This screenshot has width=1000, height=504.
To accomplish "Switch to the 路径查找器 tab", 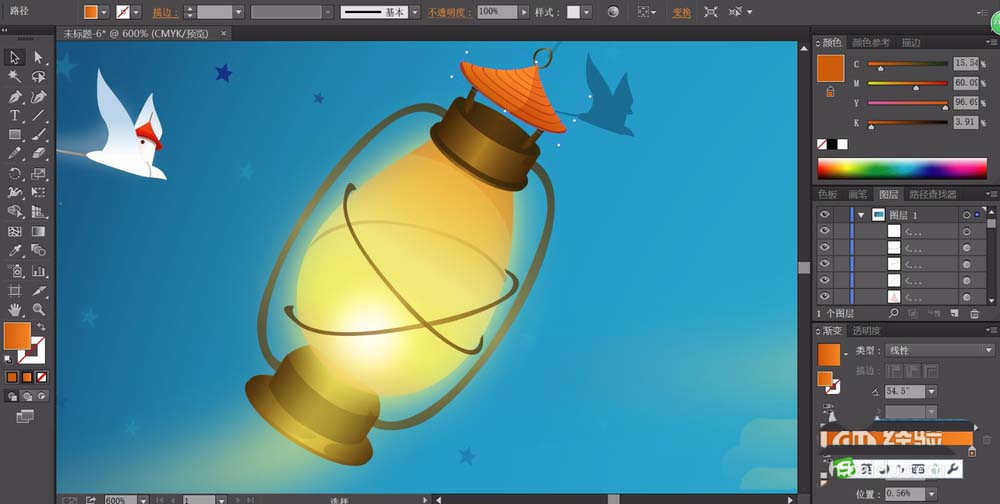I will [x=933, y=195].
